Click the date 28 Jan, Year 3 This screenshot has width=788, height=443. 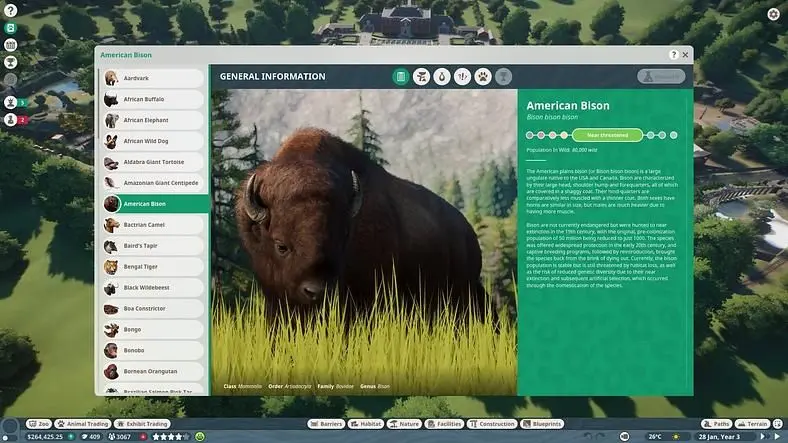pos(719,437)
